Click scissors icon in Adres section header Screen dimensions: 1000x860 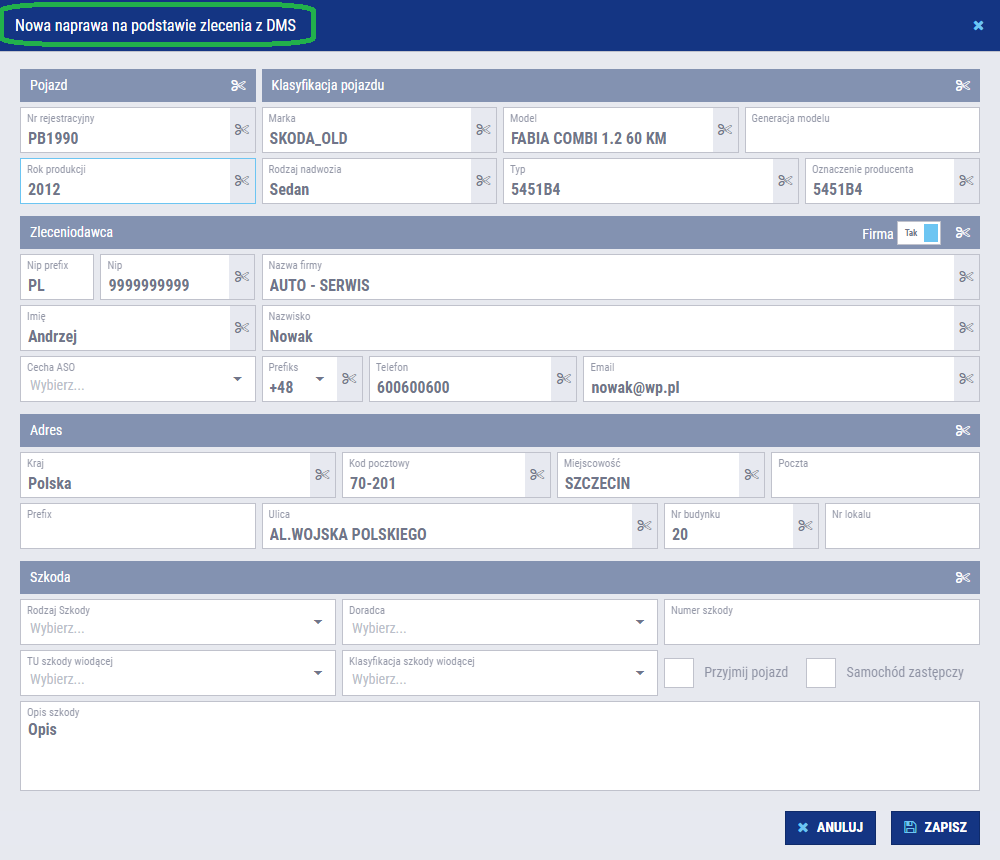coord(962,431)
